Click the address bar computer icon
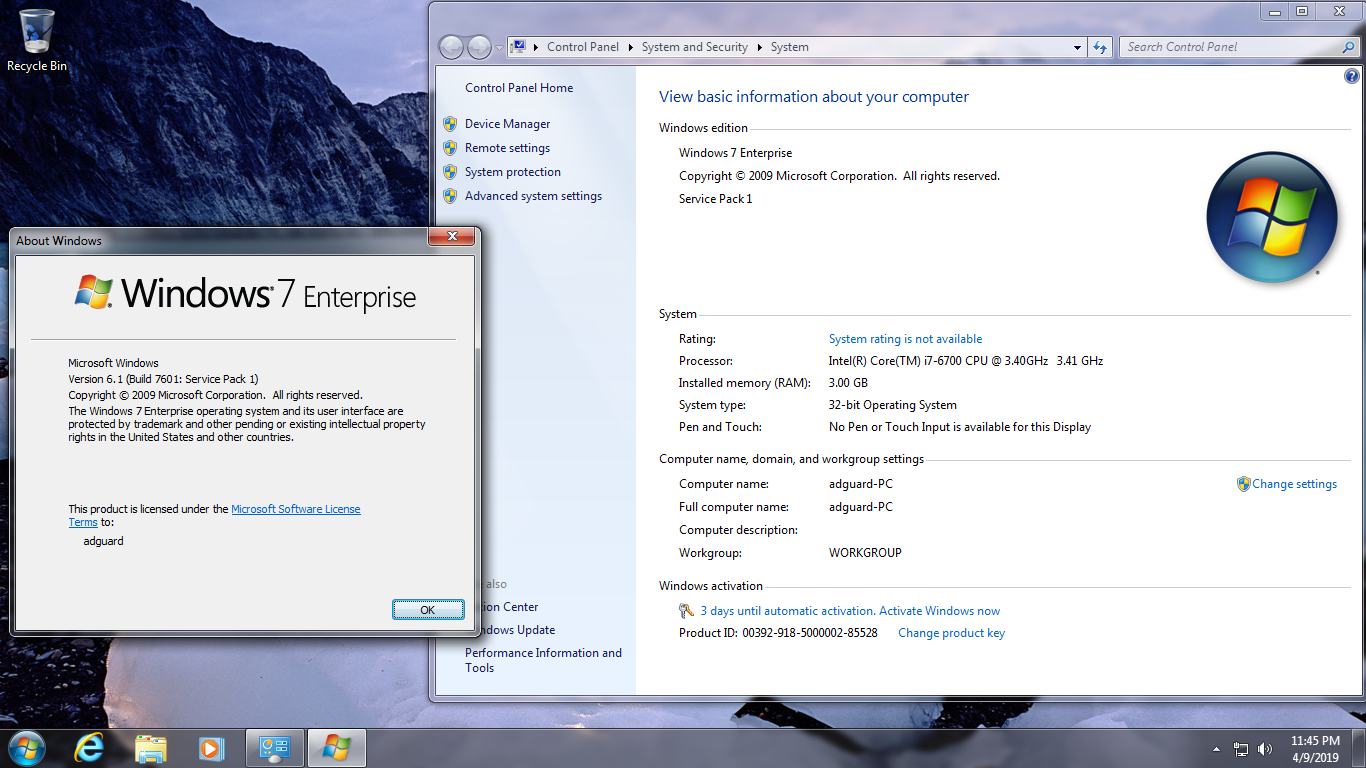Image resolution: width=1366 pixels, height=768 pixels. [519, 46]
